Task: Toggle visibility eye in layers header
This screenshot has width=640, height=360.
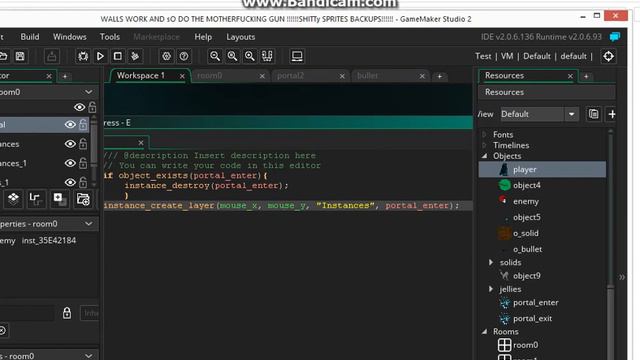Action: 79,107
